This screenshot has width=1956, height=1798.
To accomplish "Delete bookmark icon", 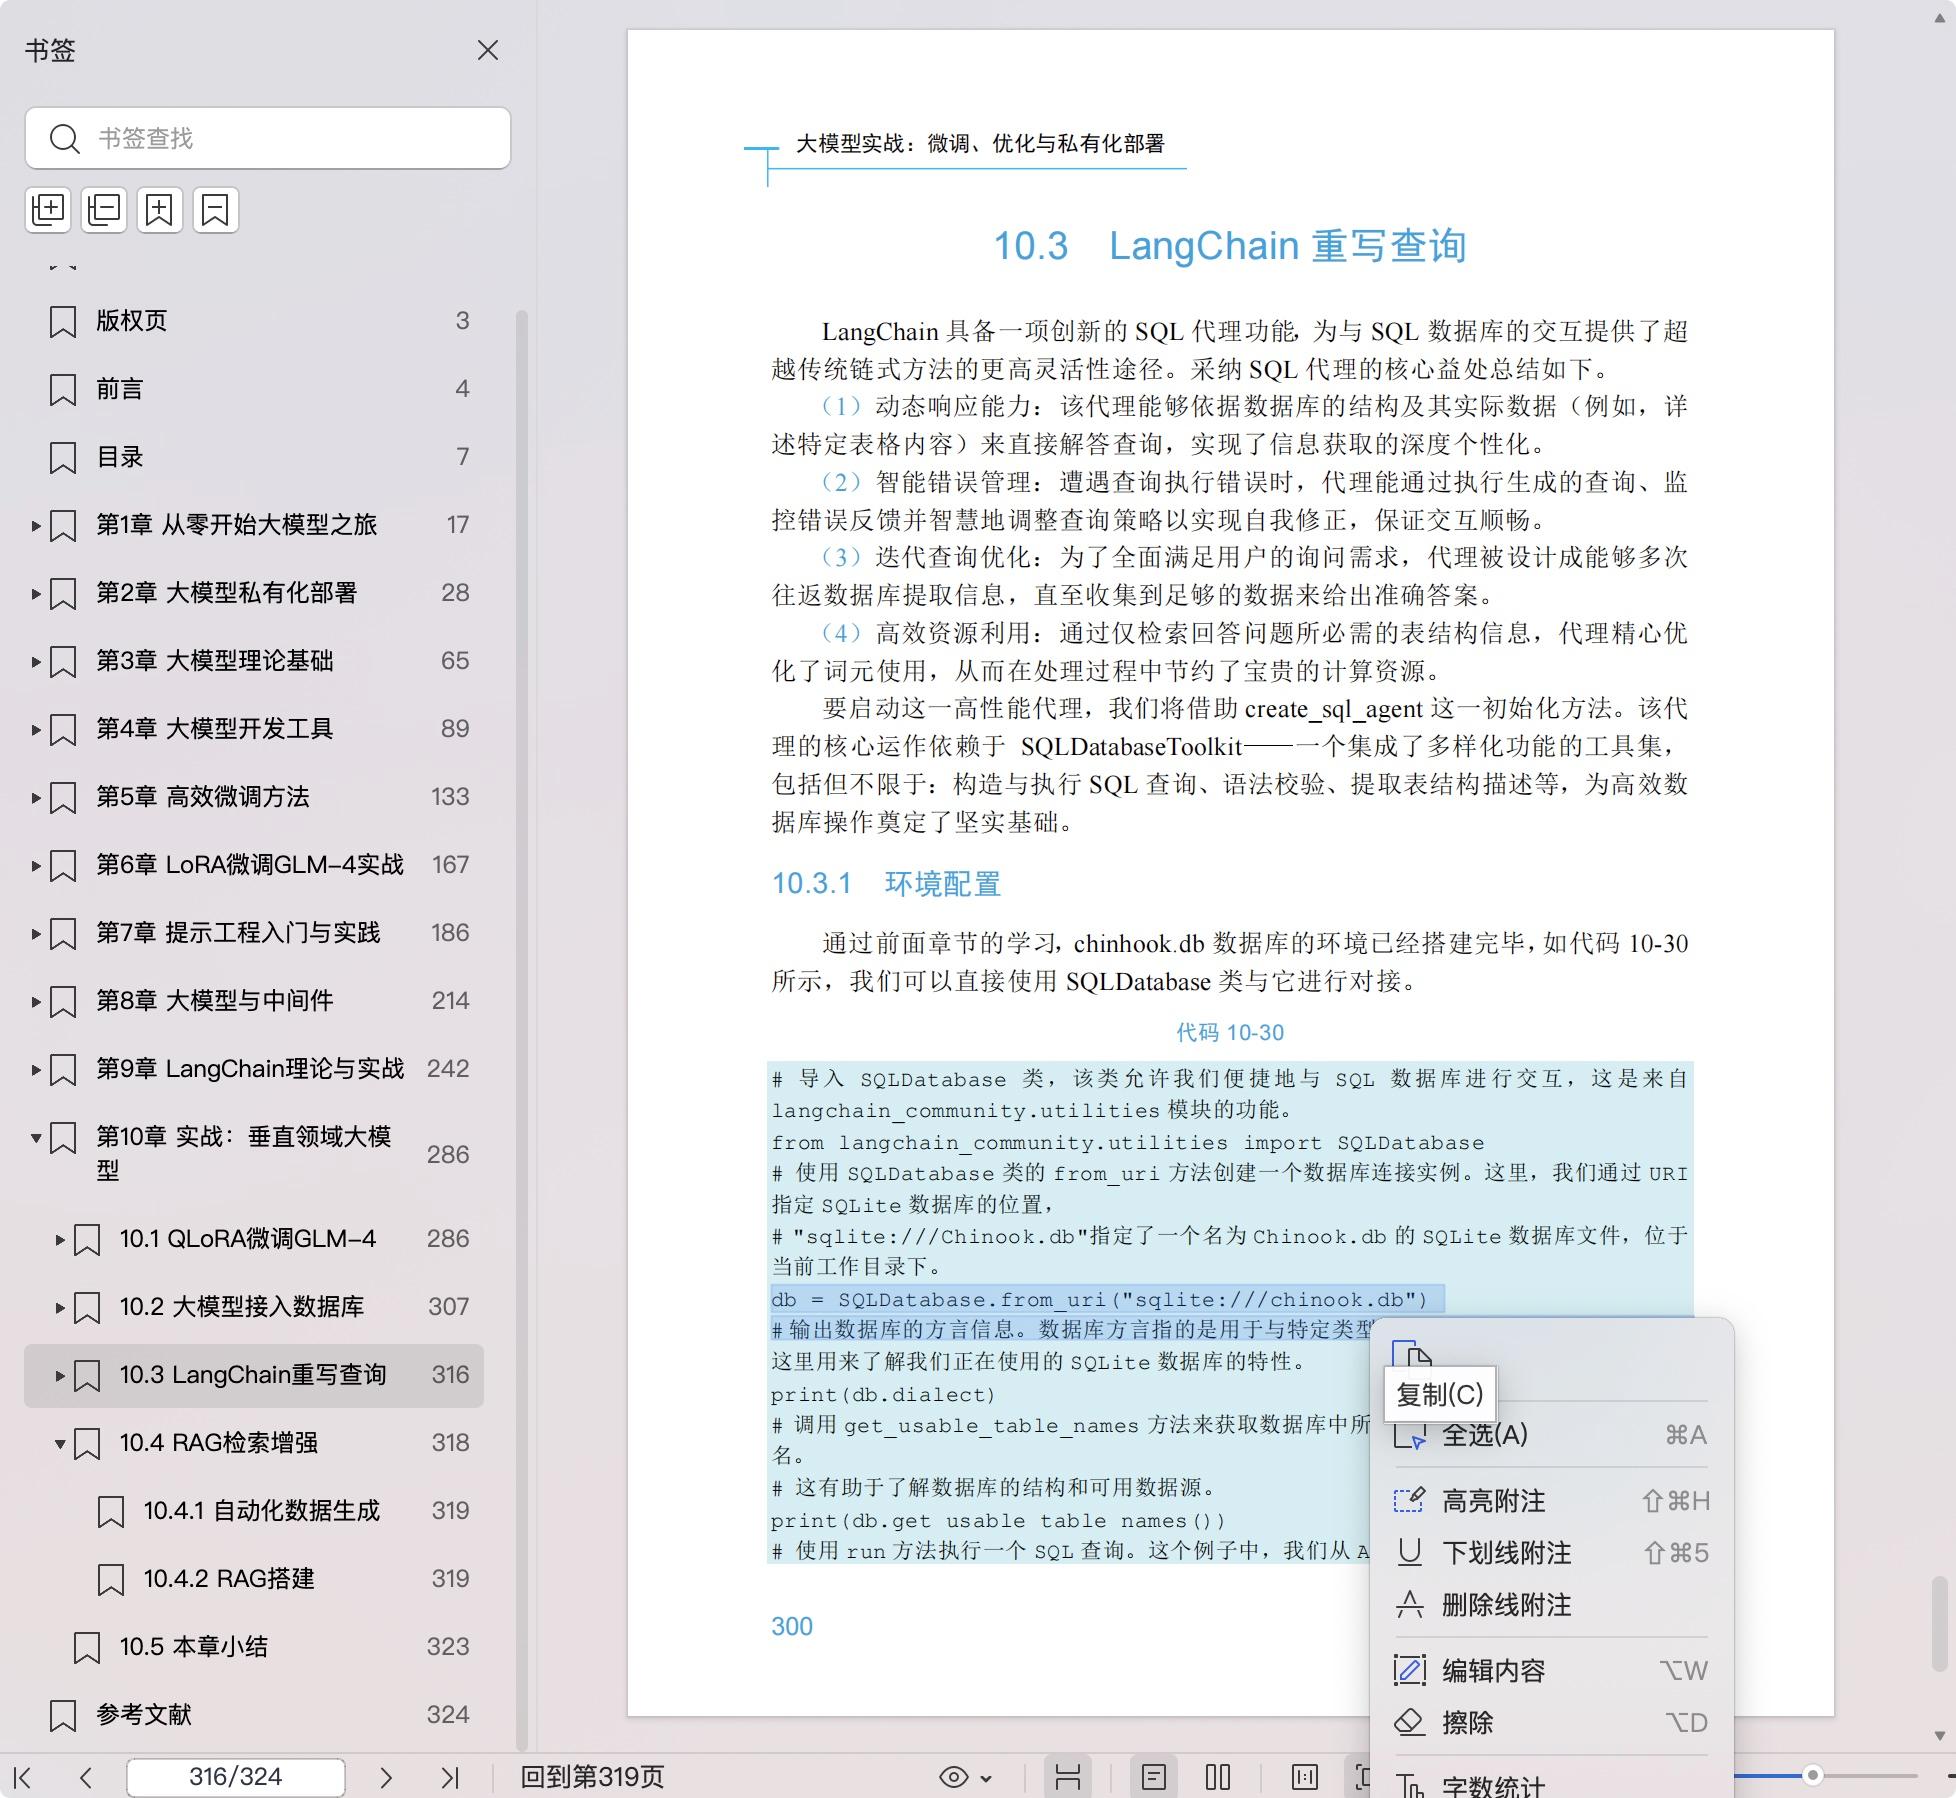I will tap(216, 210).
